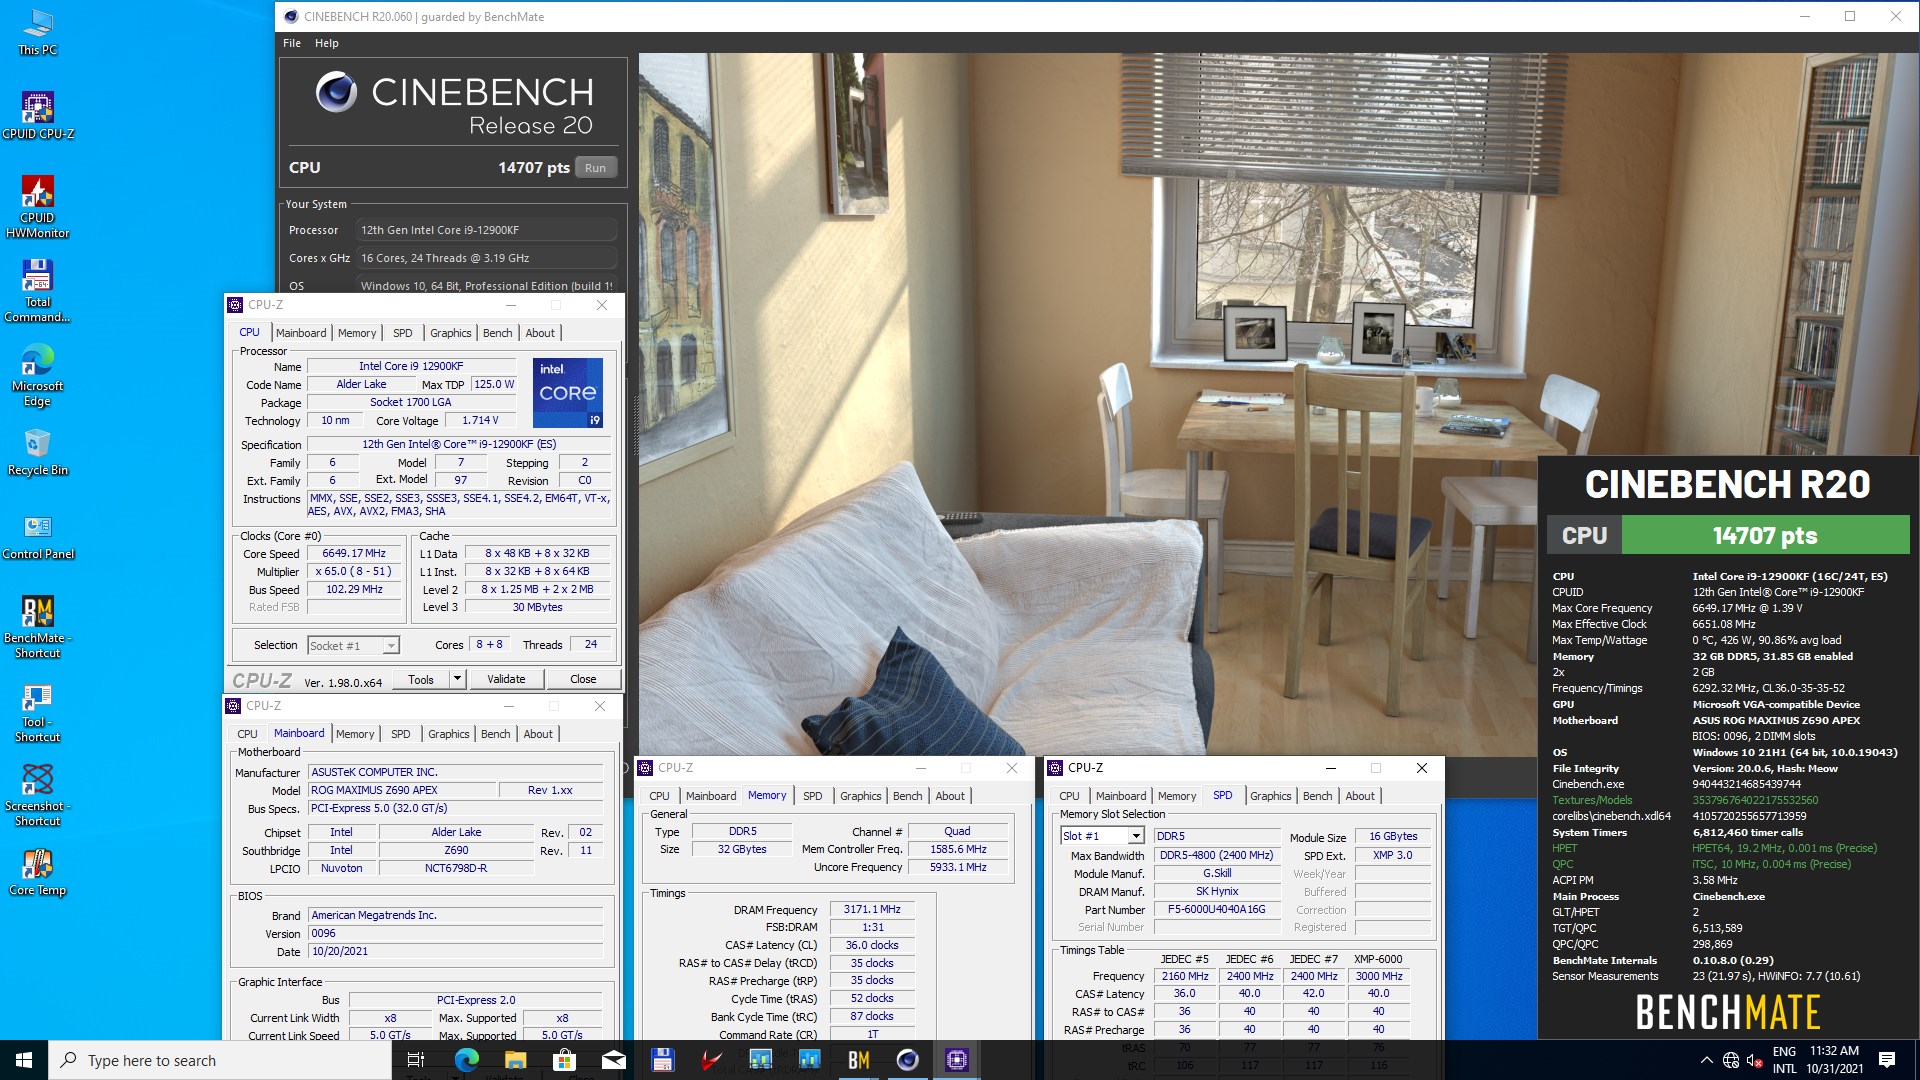Open the Recycle Bin

click(37, 452)
